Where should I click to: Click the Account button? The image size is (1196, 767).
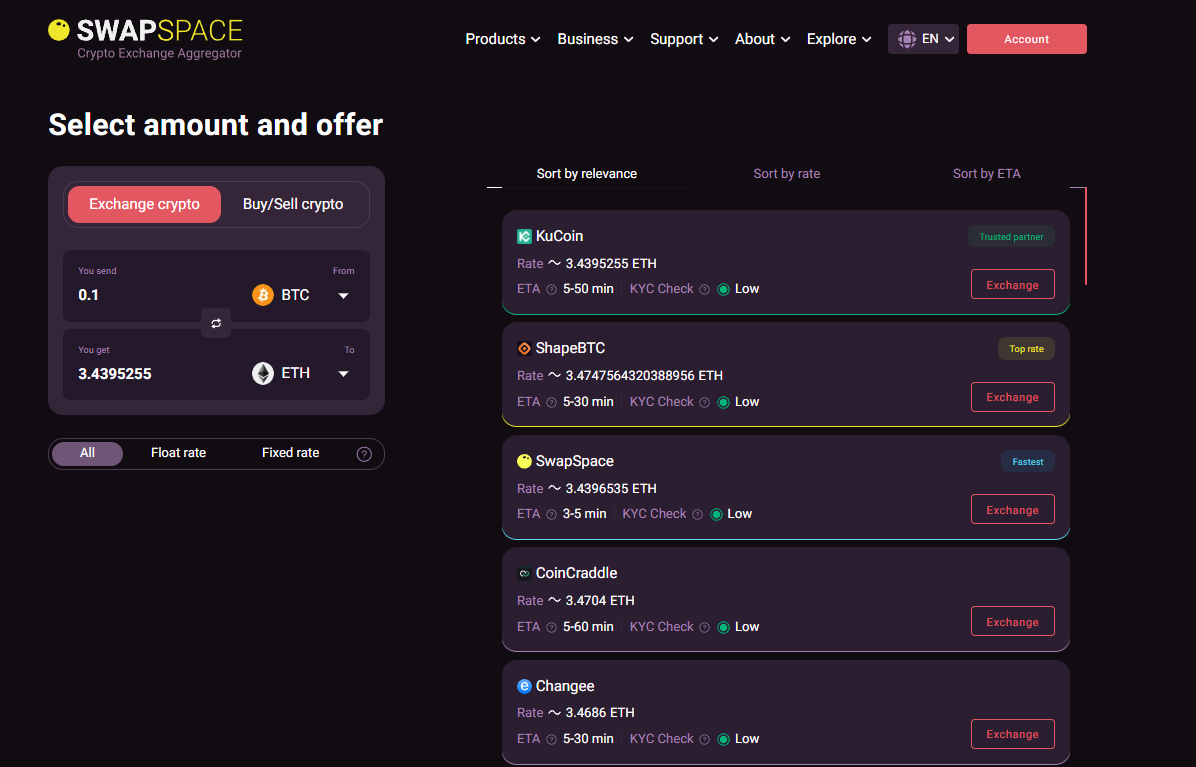tap(1026, 39)
